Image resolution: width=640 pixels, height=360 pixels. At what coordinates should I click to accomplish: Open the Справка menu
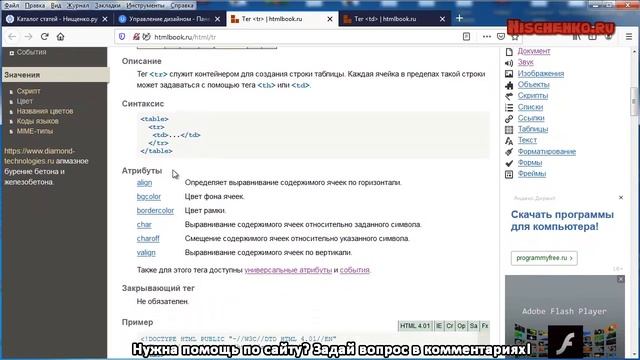click(x=182, y=5)
